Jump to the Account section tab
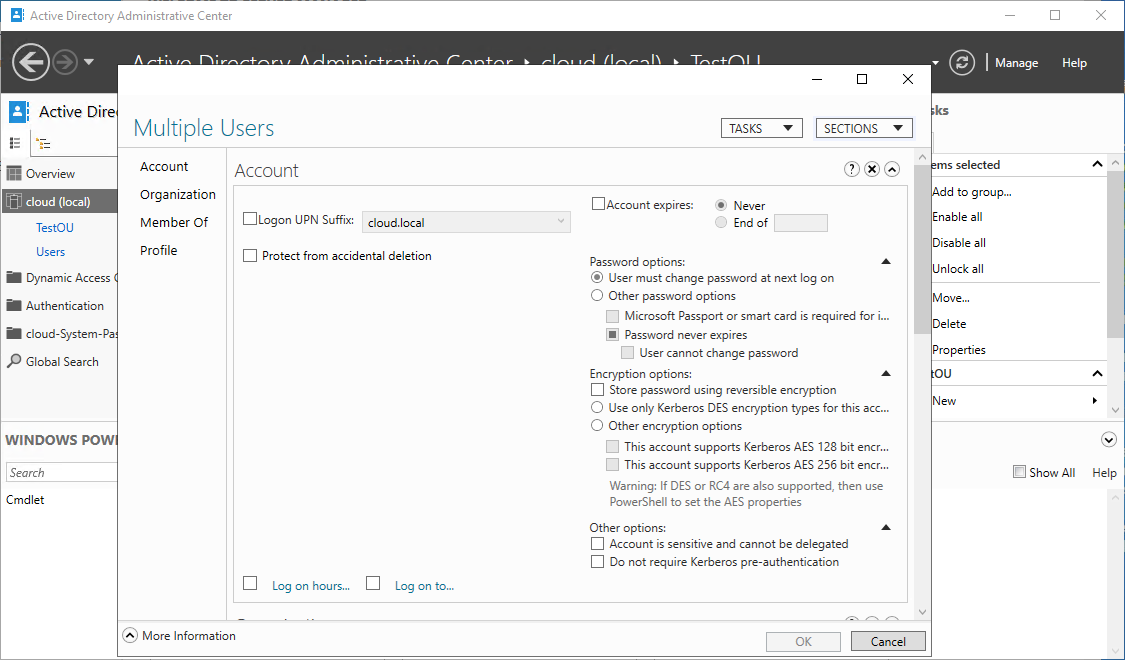This screenshot has width=1125, height=660. click(x=164, y=166)
